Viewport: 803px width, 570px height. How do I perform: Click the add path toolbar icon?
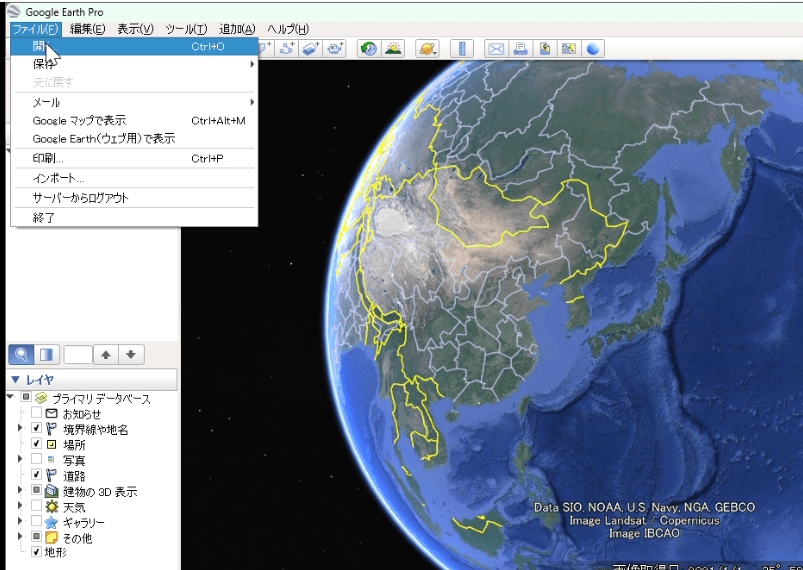(x=289, y=48)
